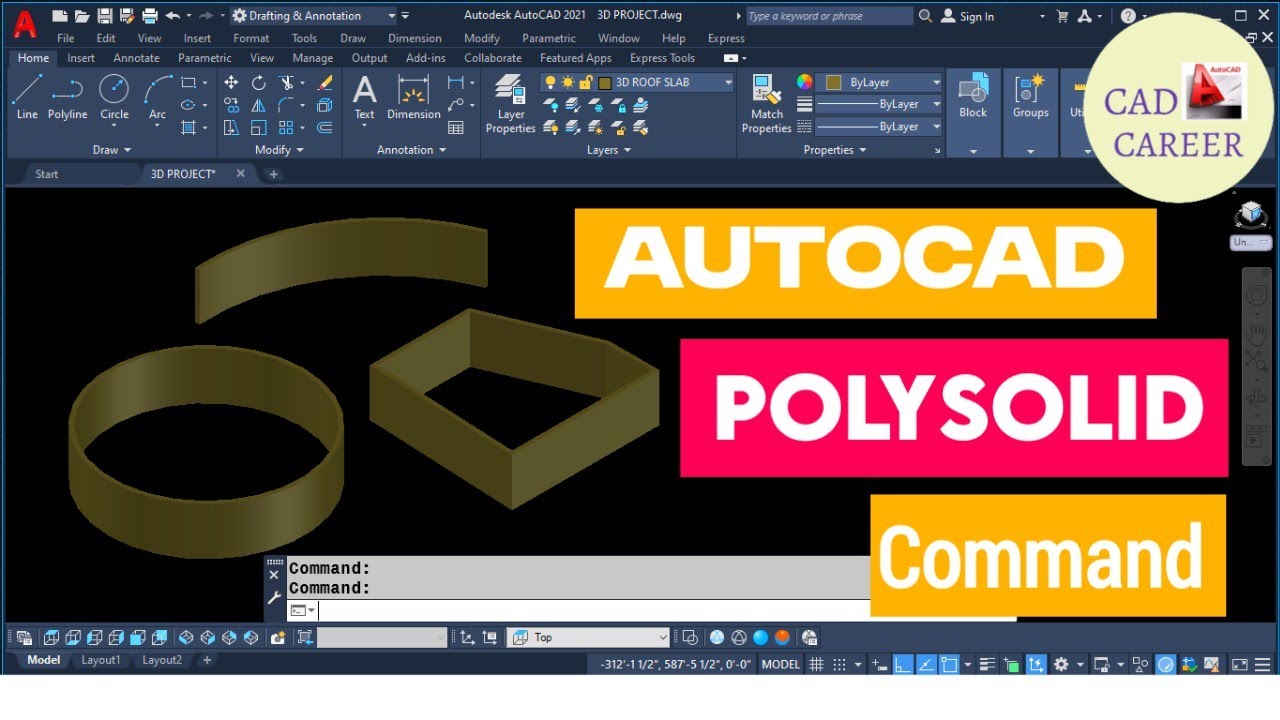Click the layer color swatch beside 3D ROOF SLAB
1280x720 pixels.
coord(604,82)
